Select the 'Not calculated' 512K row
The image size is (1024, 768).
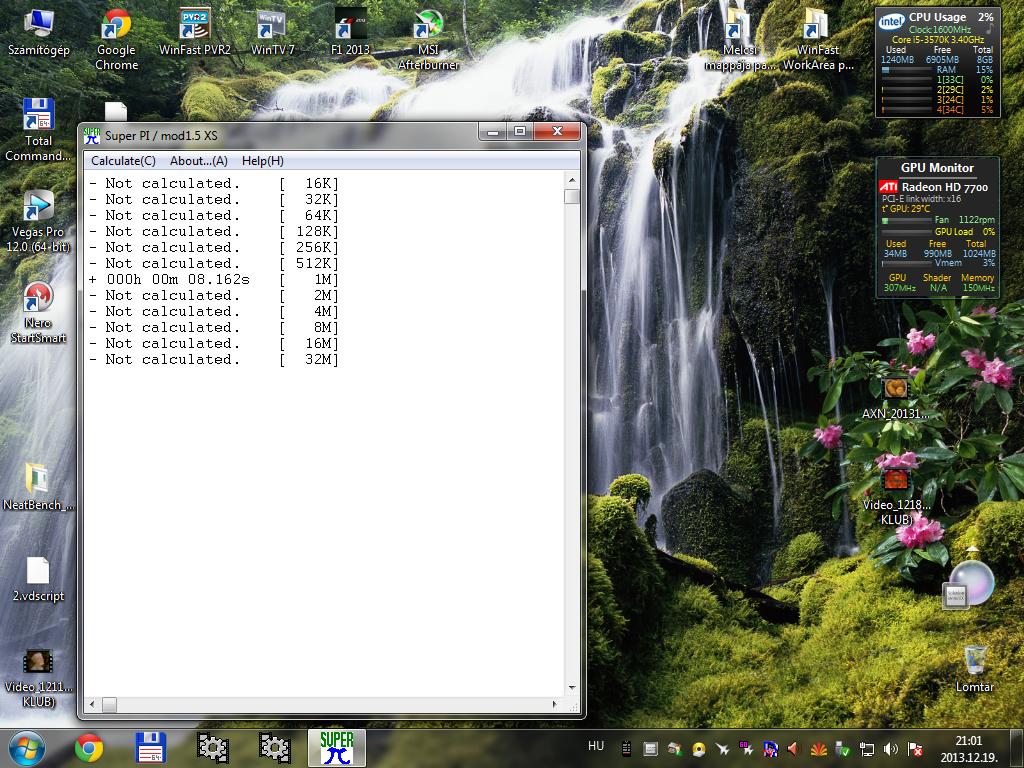pyautogui.click(x=214, y=263)
